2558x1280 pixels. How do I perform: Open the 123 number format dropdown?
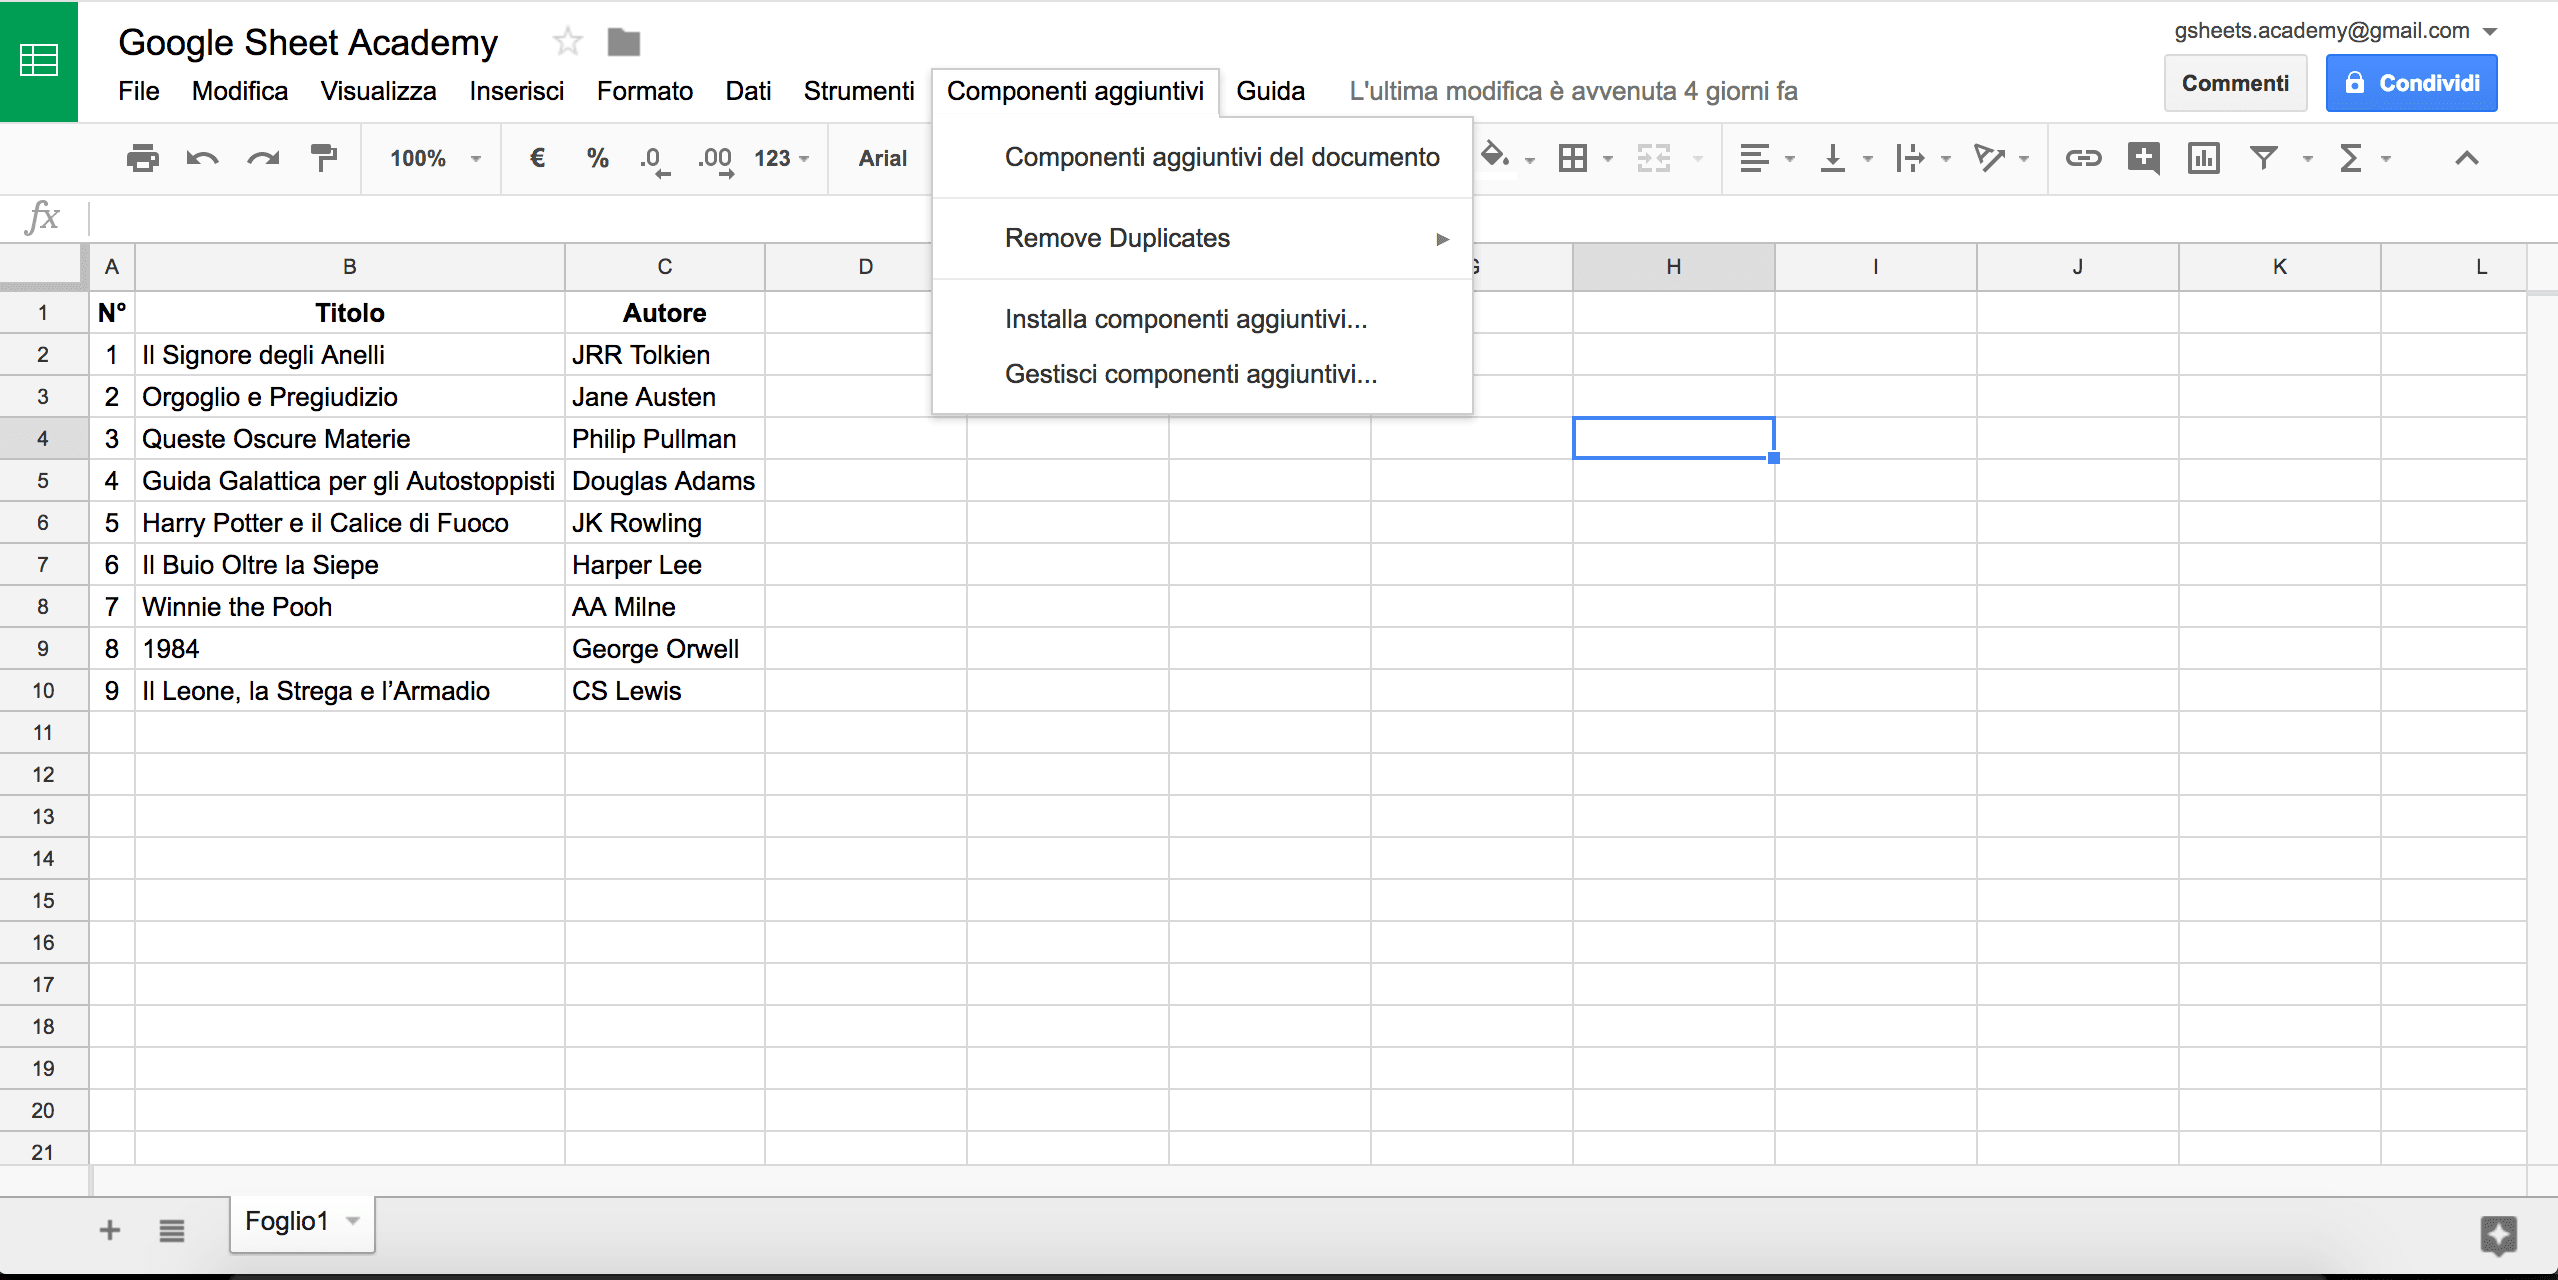click(781, 158)
